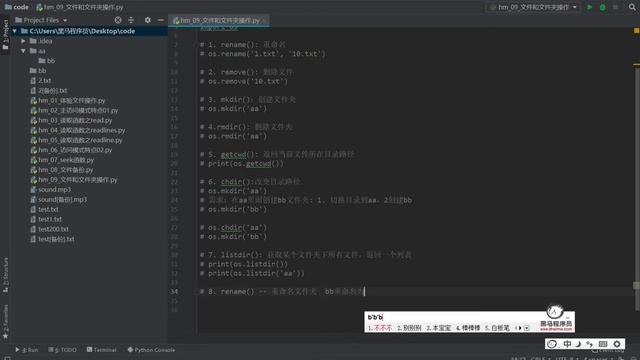The width and height of the screenshot is (640, 360).
Task: Select test.txt in project tree
Action: pyautogui.click(x=44, y=209)
